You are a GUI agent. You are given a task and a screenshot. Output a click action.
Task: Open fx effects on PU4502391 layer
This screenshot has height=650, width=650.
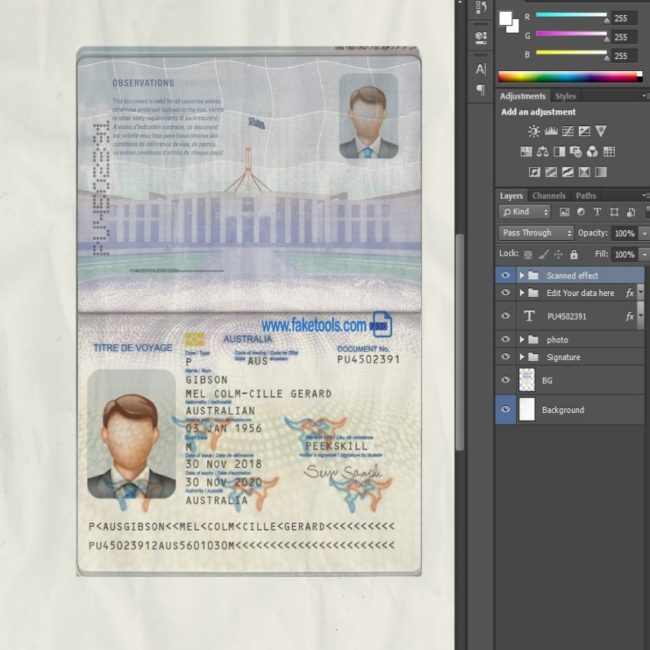[630, 317]
